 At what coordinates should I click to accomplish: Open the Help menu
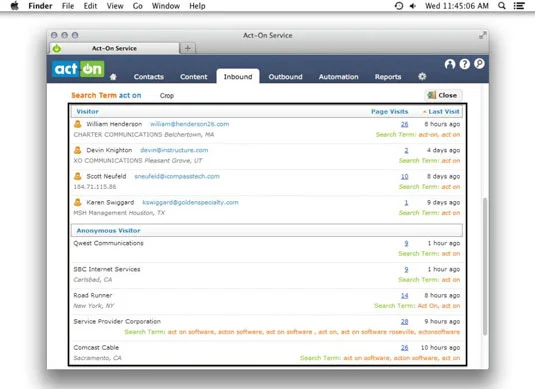click(x=197, y=6)
